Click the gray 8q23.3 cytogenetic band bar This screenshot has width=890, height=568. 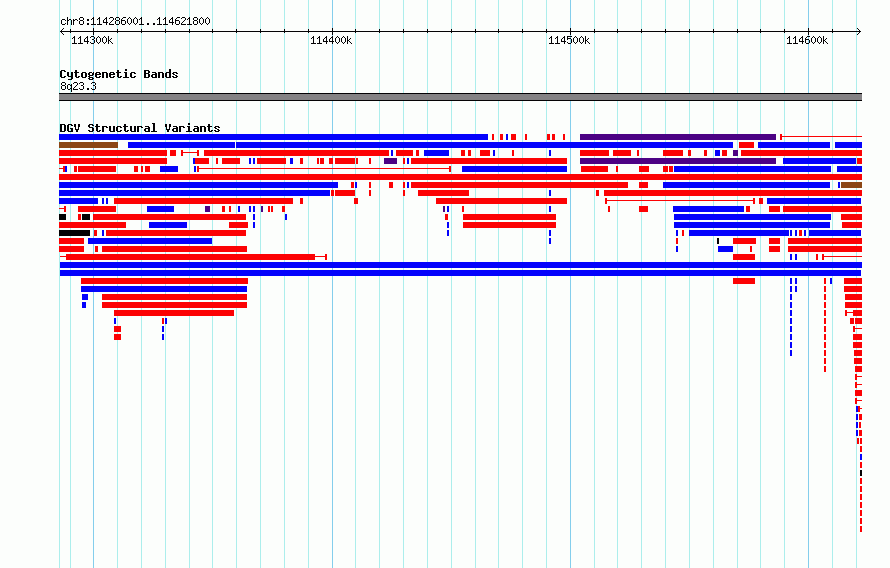pos(460,97)
